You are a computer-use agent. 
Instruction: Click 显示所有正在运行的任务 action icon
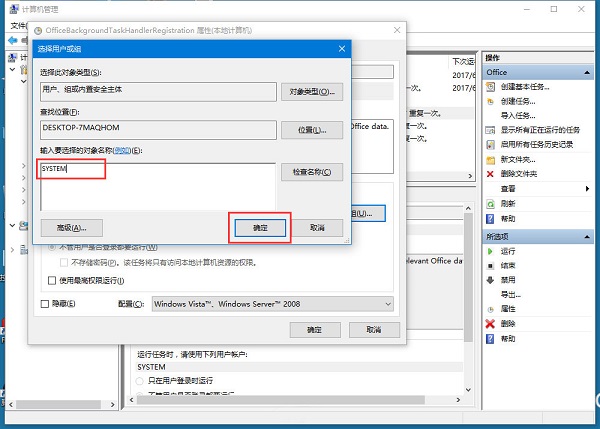[490, 129]
